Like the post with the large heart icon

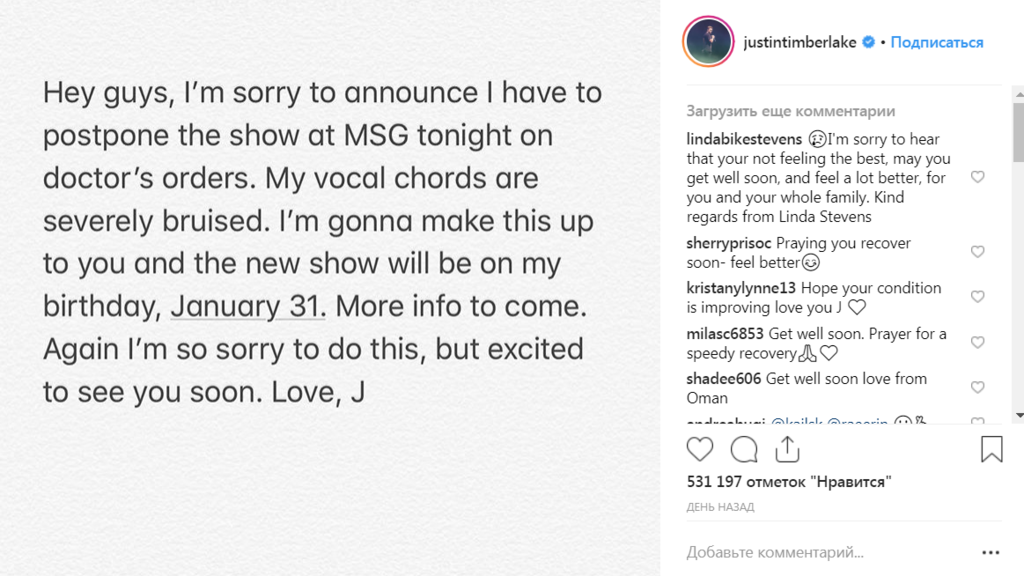(699, 449)
